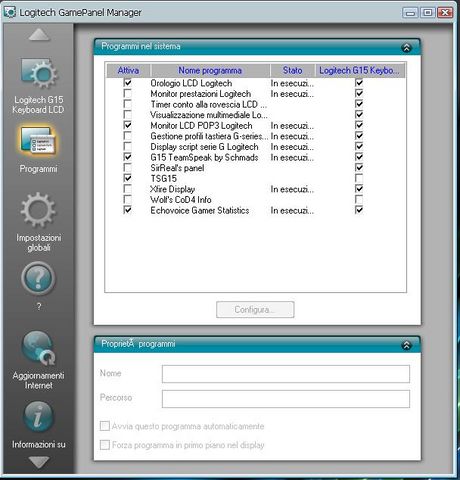Click the sidebar down arrow

click(39, 462)
